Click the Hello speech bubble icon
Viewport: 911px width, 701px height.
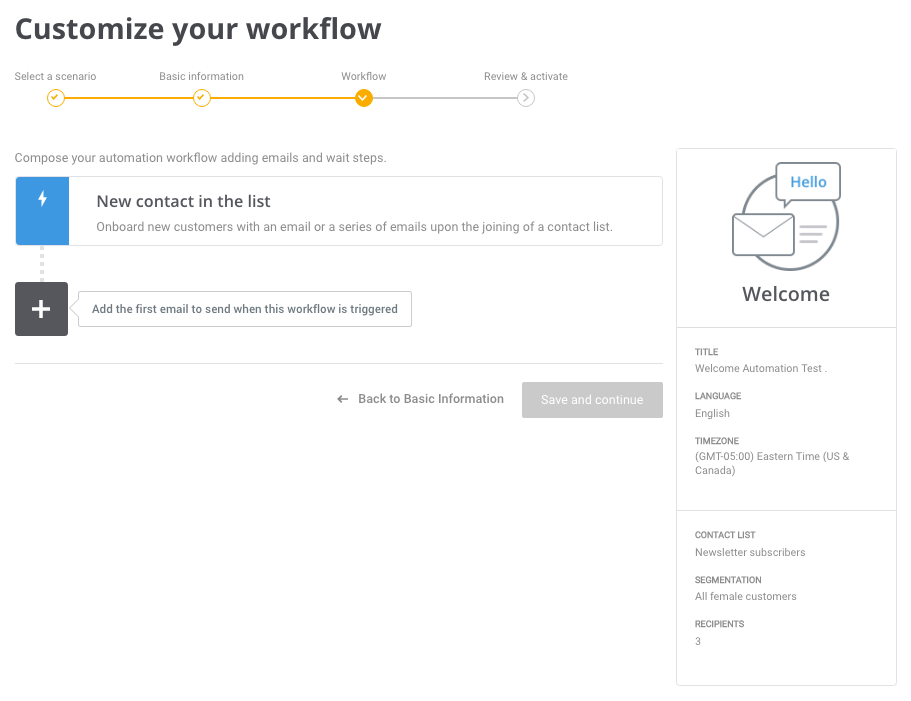(x=808, y=184)
